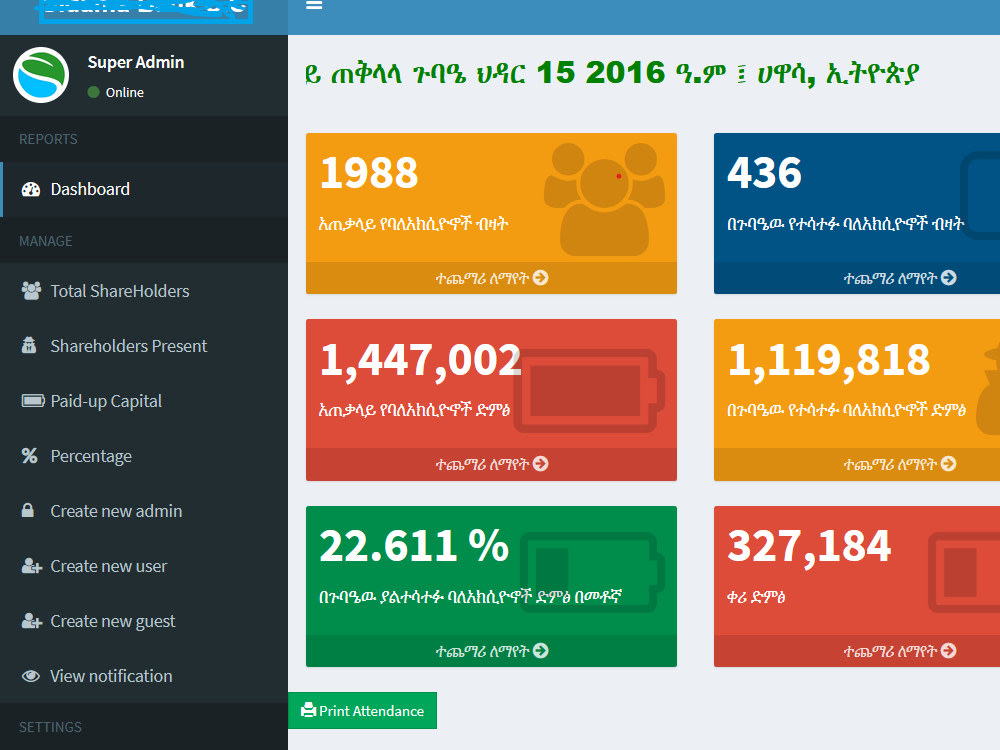
Task: Click the 1988 total shareholders number
Action: 369,173
